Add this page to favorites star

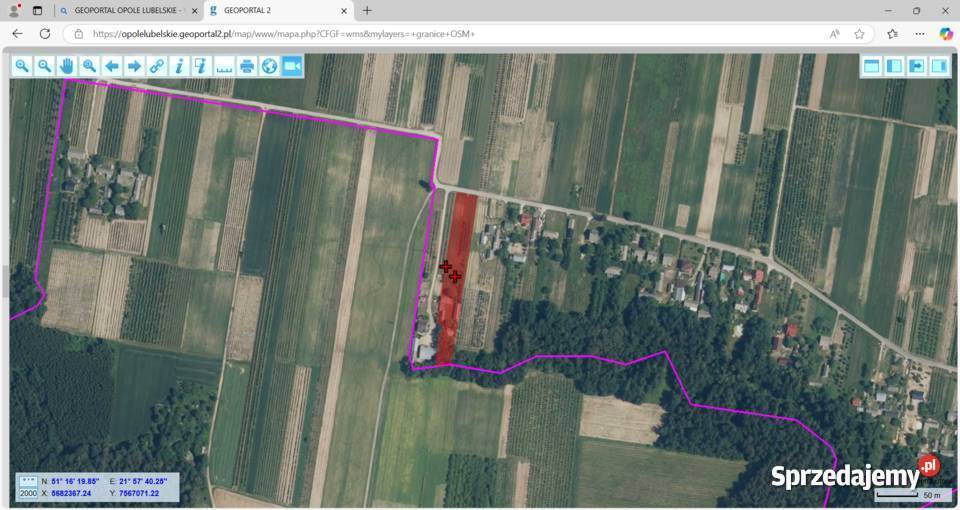pyautogui.click(x=859, y=34)
